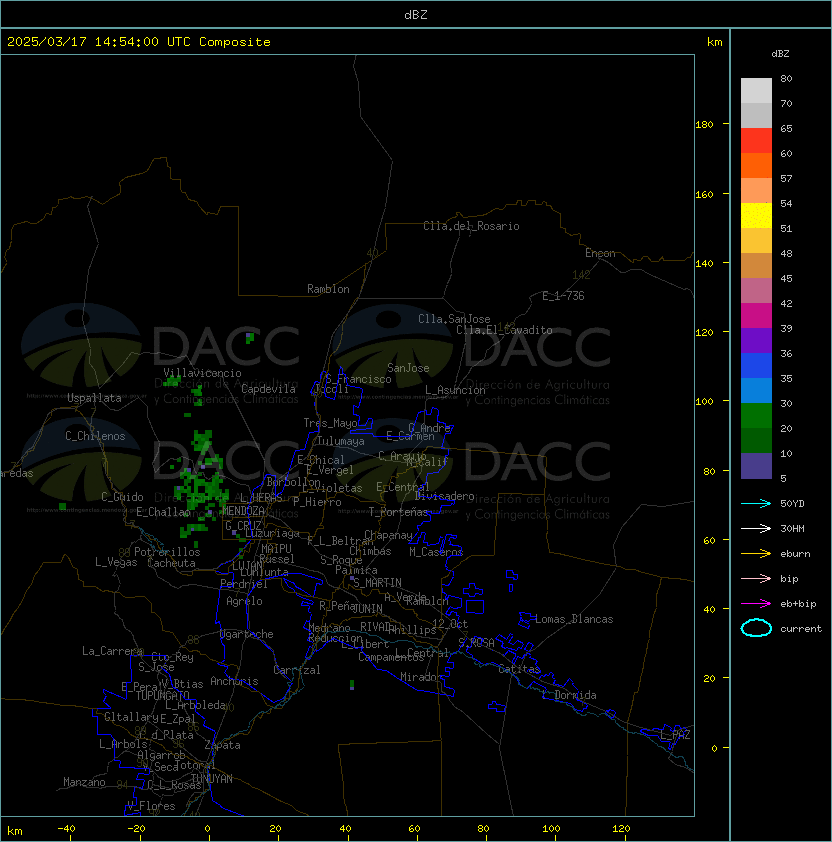The height and width of the screenshot is (842, 832).
Task: Click the '-40' tick on the horizontal axis
Action: point(66,829)
